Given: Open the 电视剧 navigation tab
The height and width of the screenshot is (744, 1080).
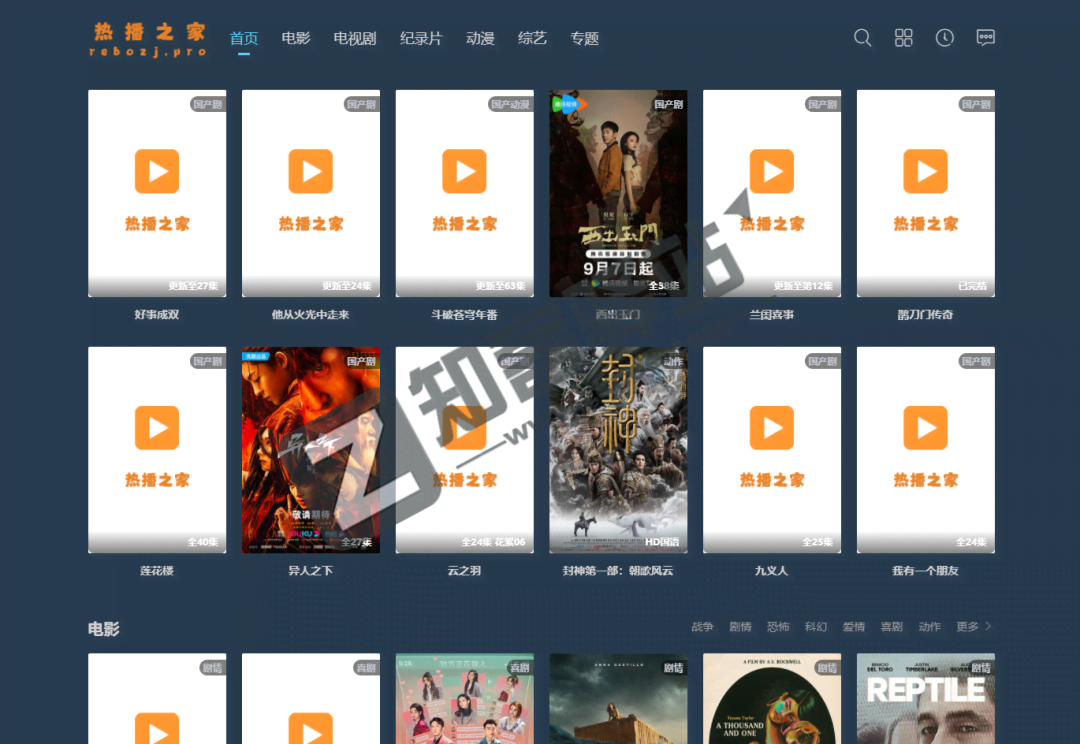Looking at the screenshot, I should (x=354, y=38).
